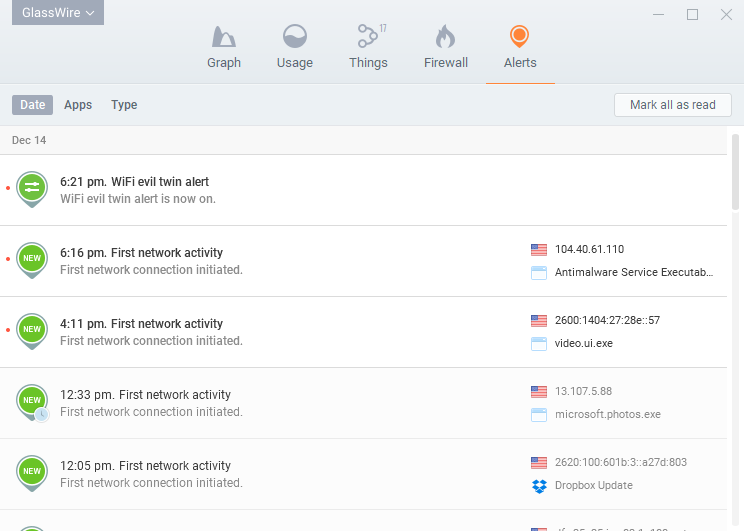Open the Firewall tab
The height and width of the screenshot is (531, 744).
446,47
